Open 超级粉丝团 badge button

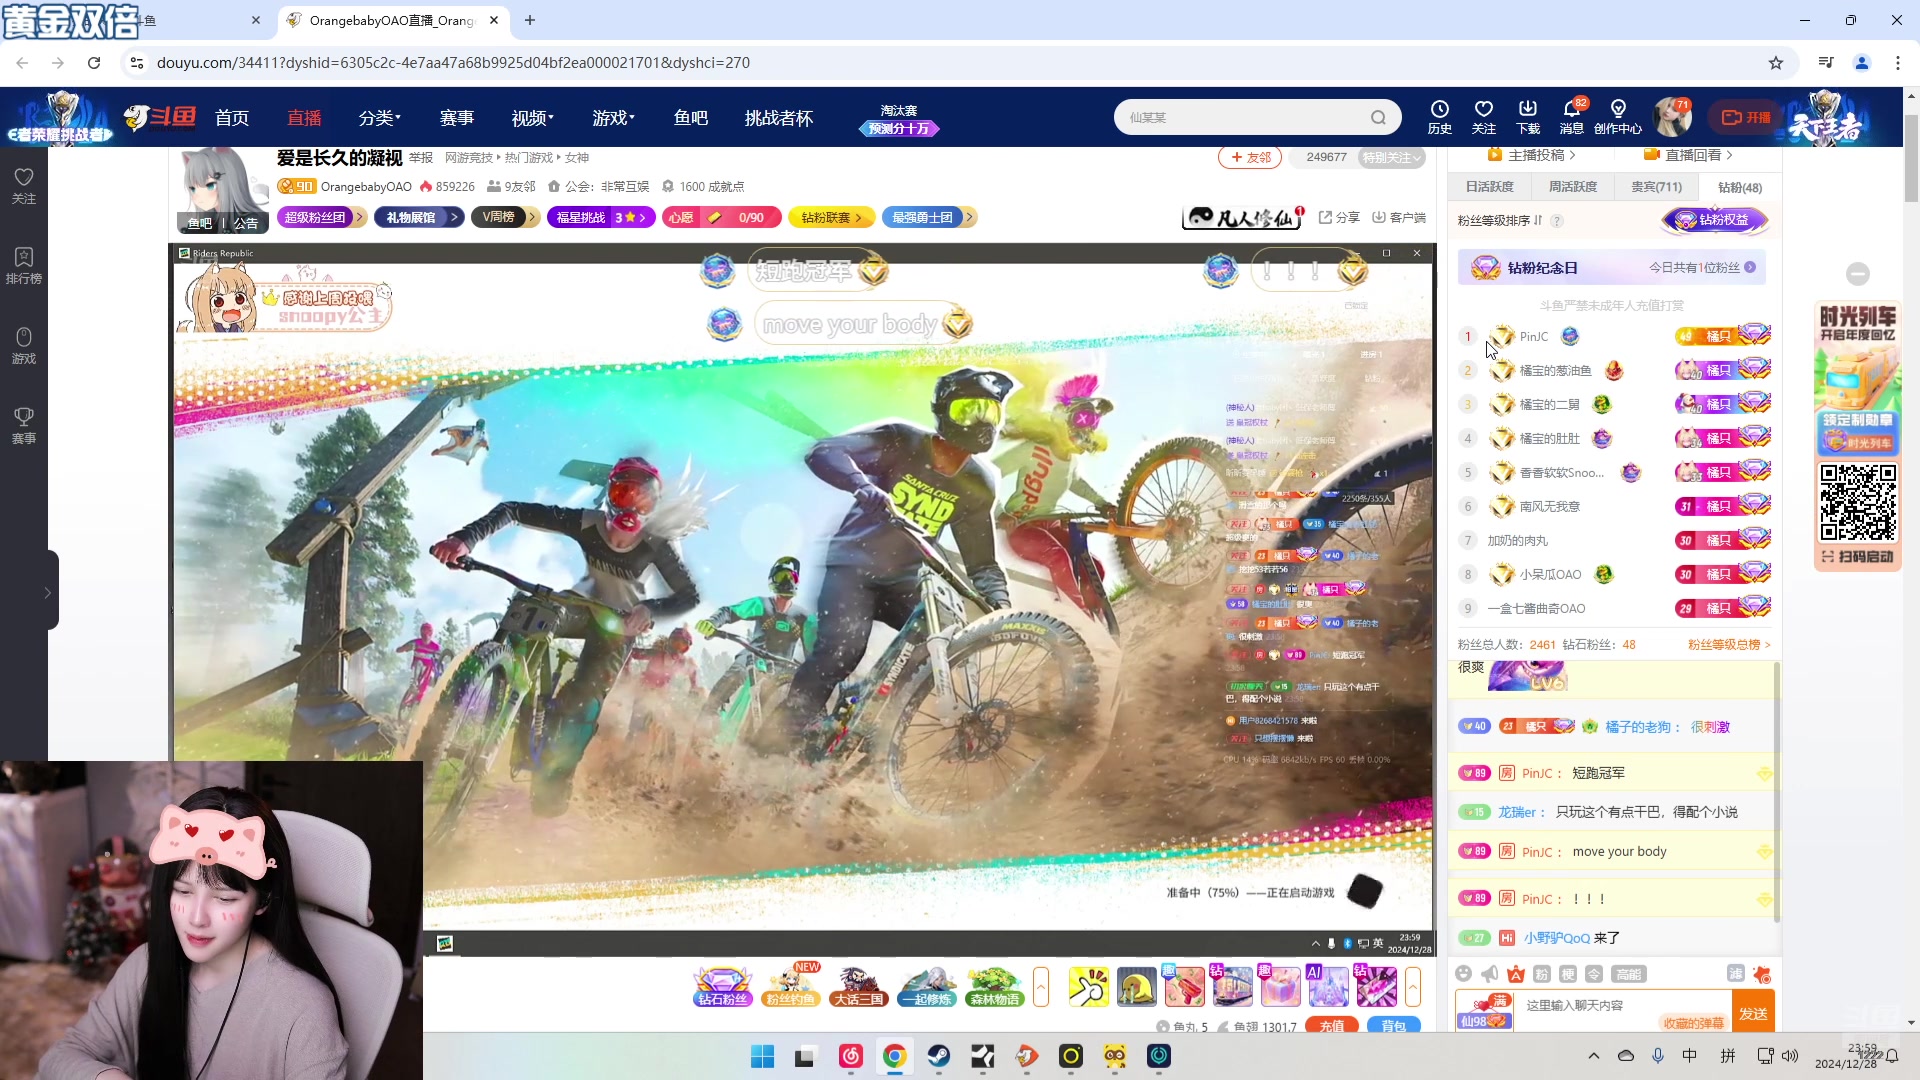coord(322,217)
